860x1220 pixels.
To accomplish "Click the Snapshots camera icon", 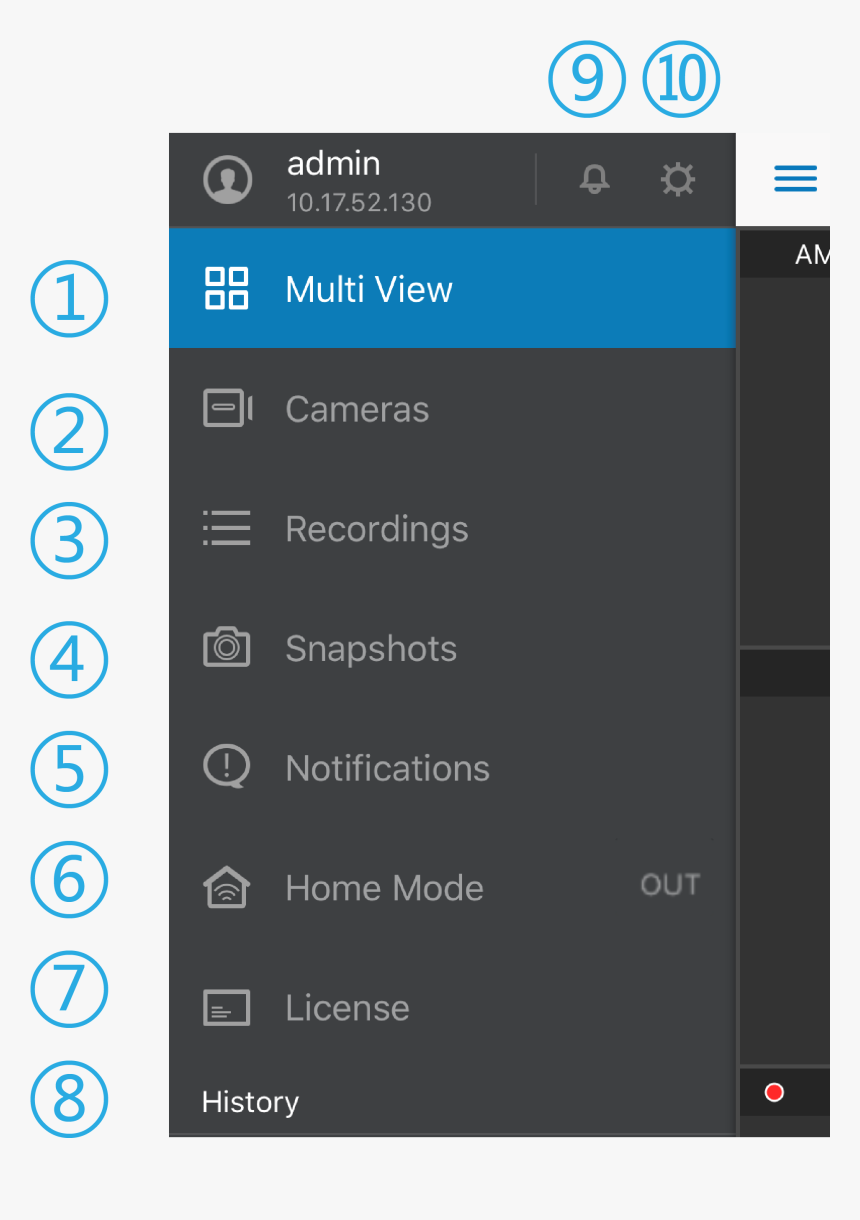I will pyautogui.click(x=227, y=647).
